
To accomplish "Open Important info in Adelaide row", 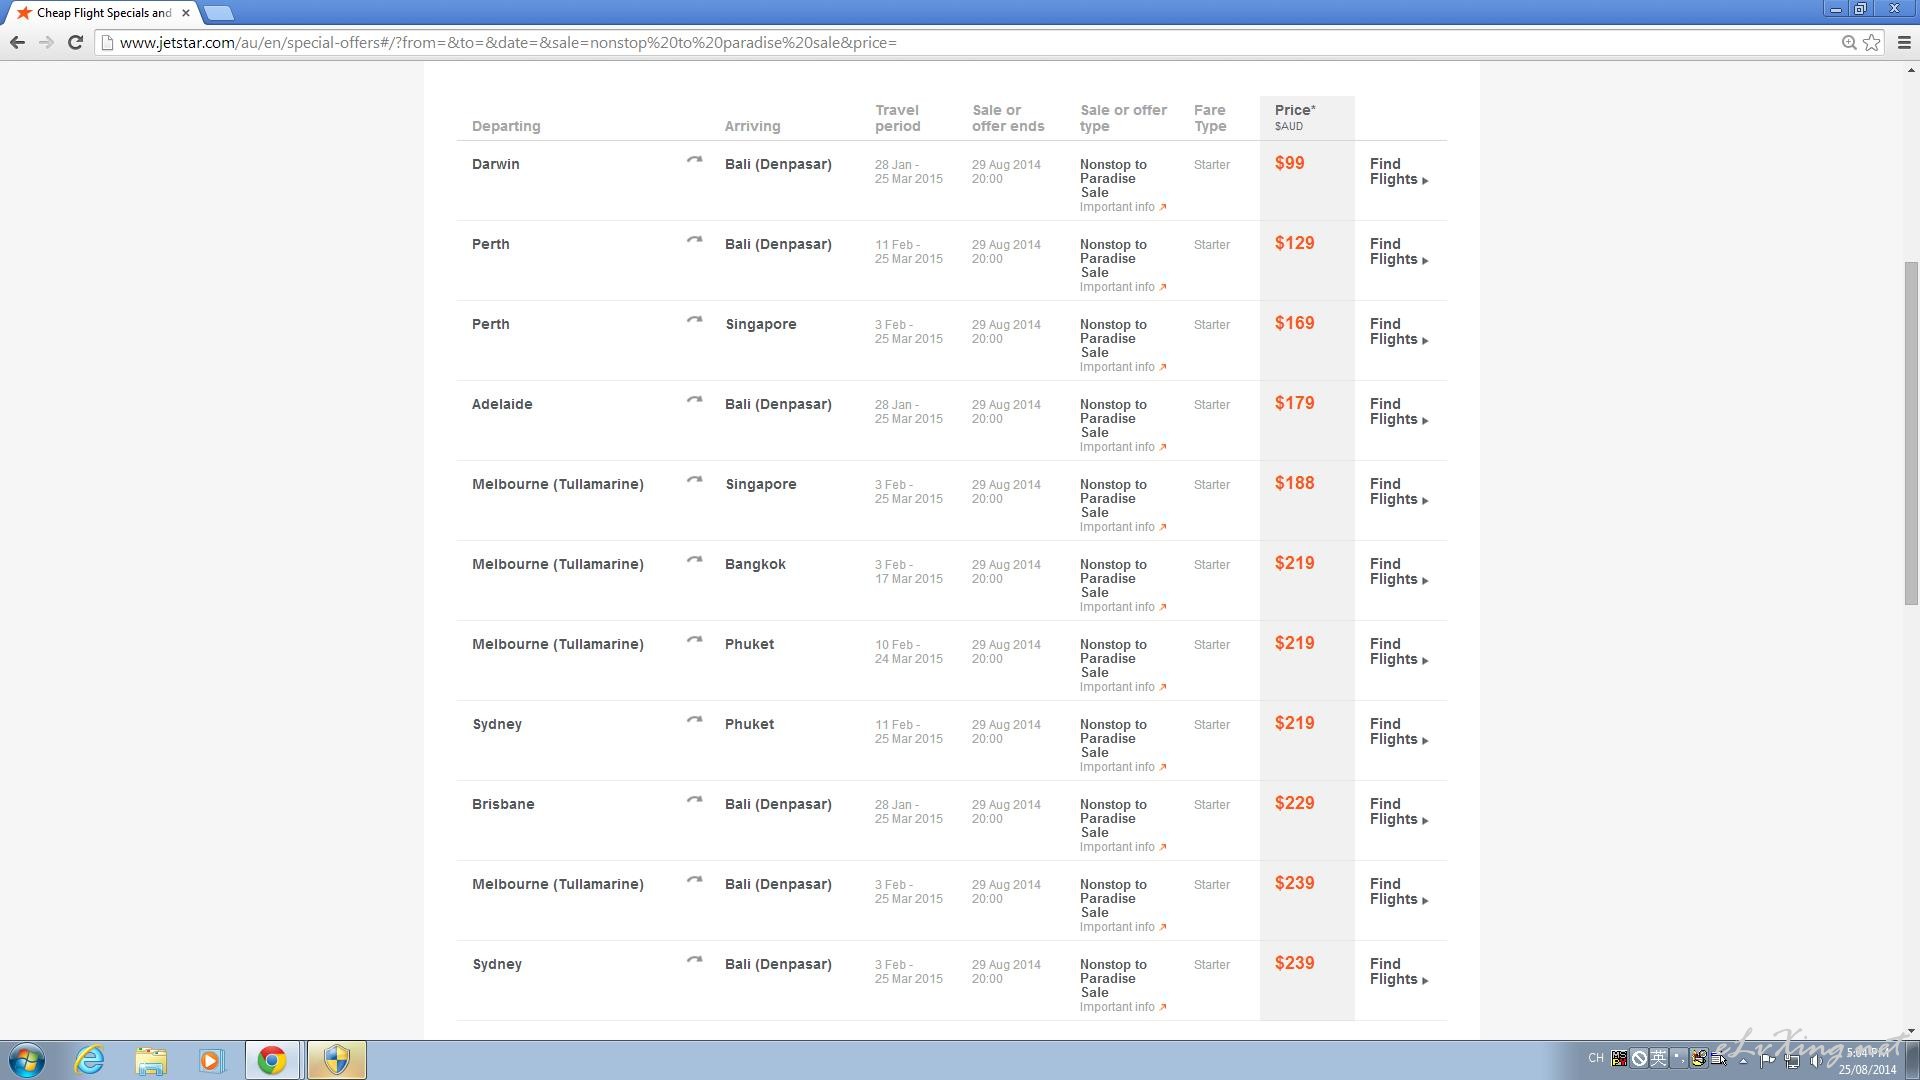I will (x=1123, y=447).
